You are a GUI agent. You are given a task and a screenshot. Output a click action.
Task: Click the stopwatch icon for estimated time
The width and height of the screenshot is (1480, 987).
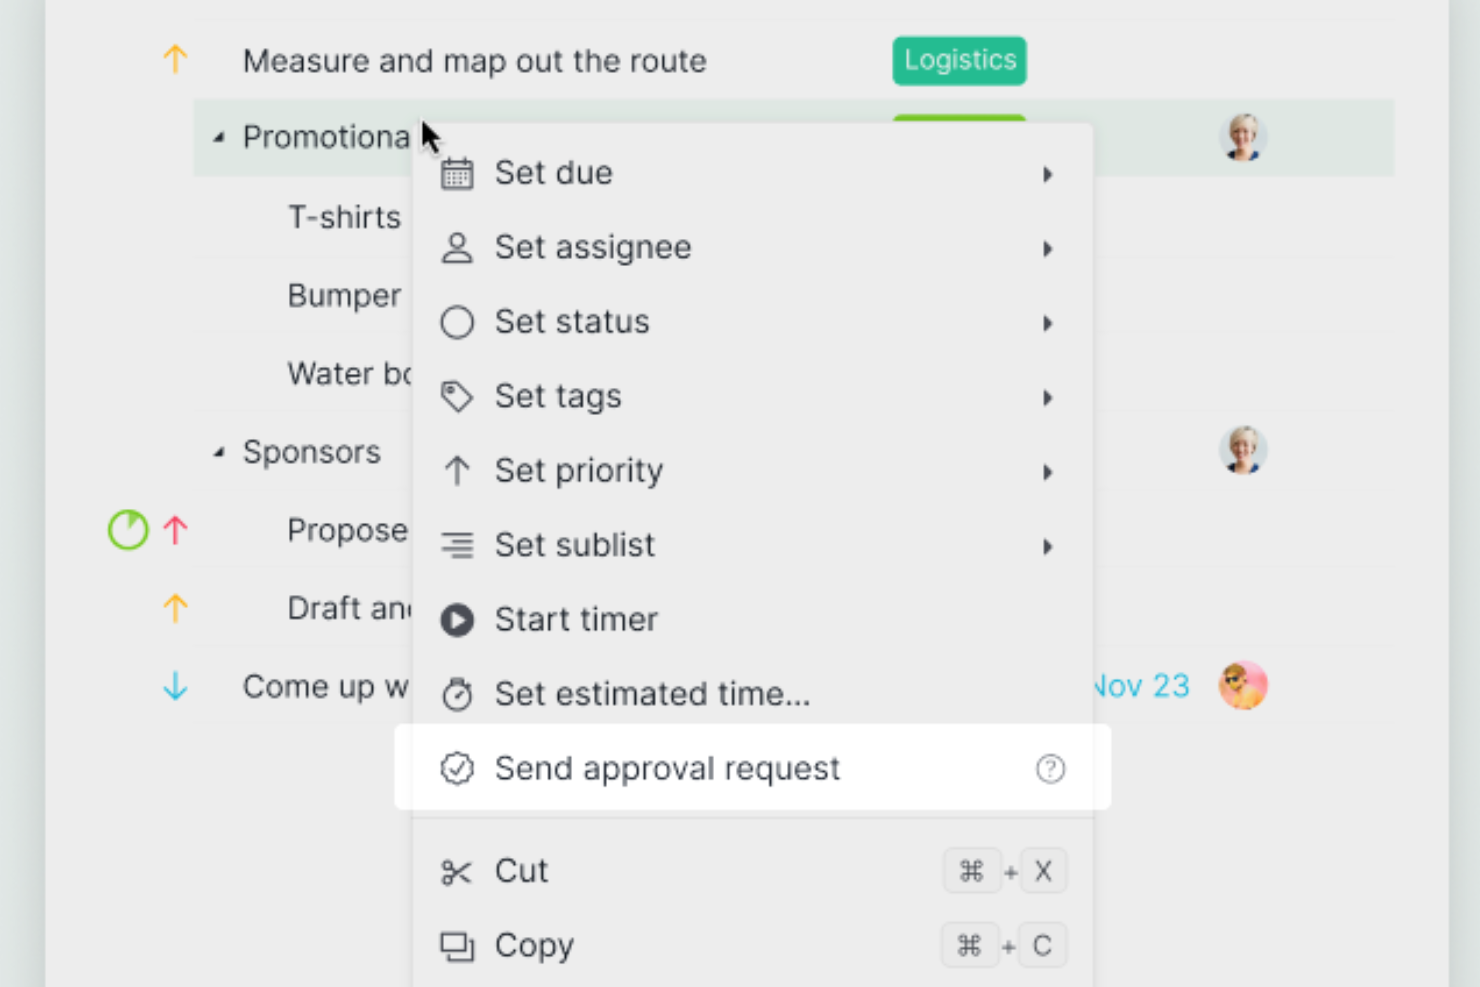click(x=457, y=694)
